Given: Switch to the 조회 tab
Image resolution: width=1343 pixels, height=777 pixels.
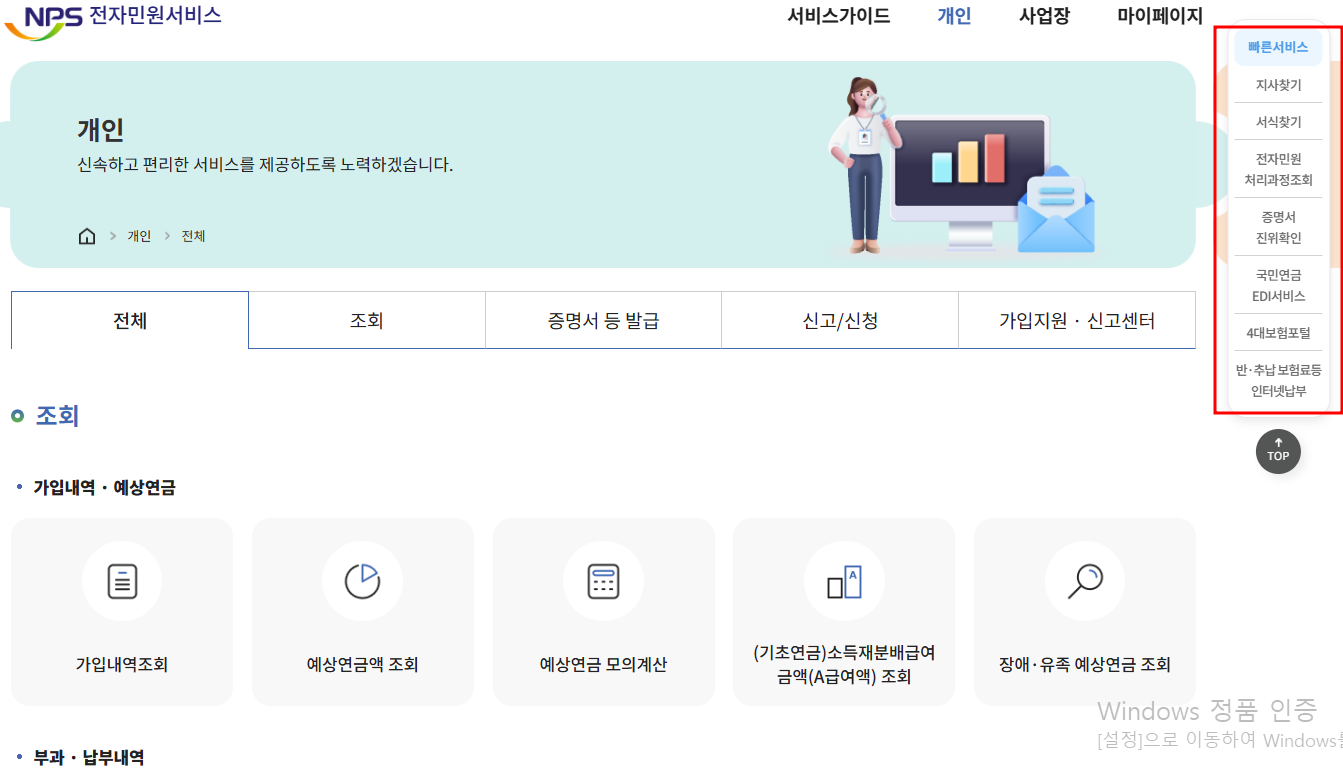Looking at the screenshot, I should (x=366, y=319).
